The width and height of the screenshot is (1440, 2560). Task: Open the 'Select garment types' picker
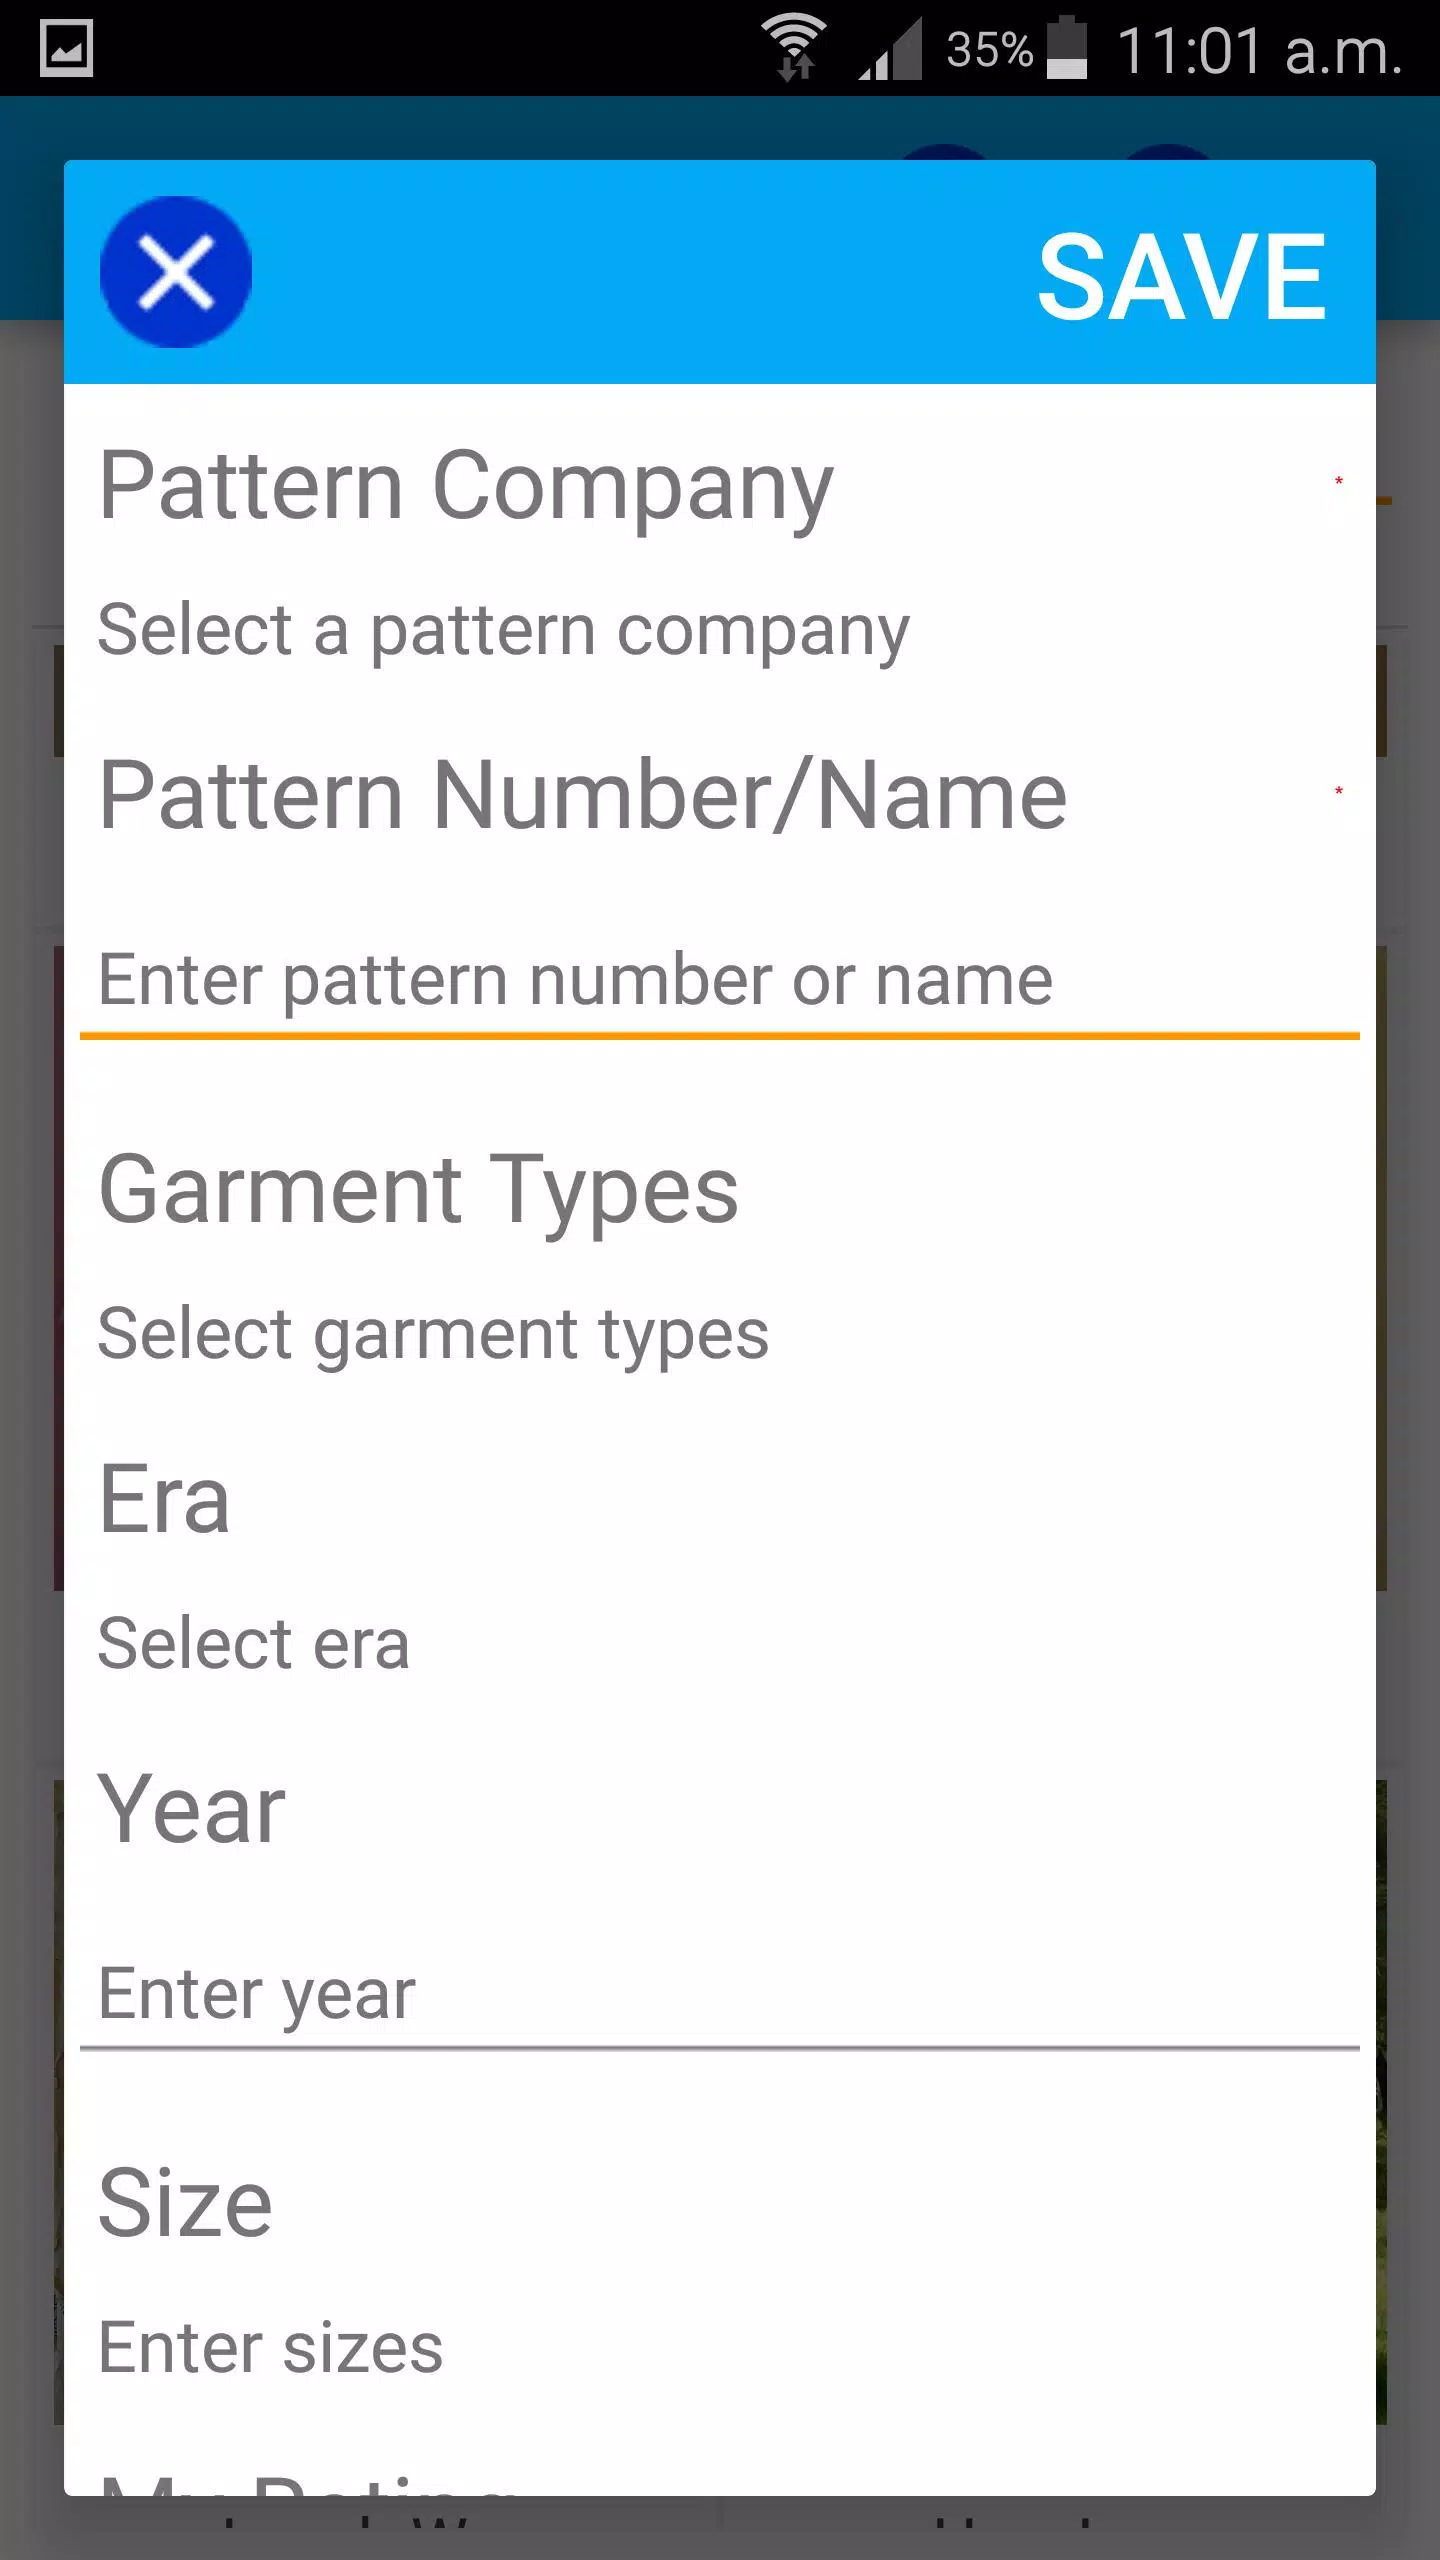pos(434,1335)
